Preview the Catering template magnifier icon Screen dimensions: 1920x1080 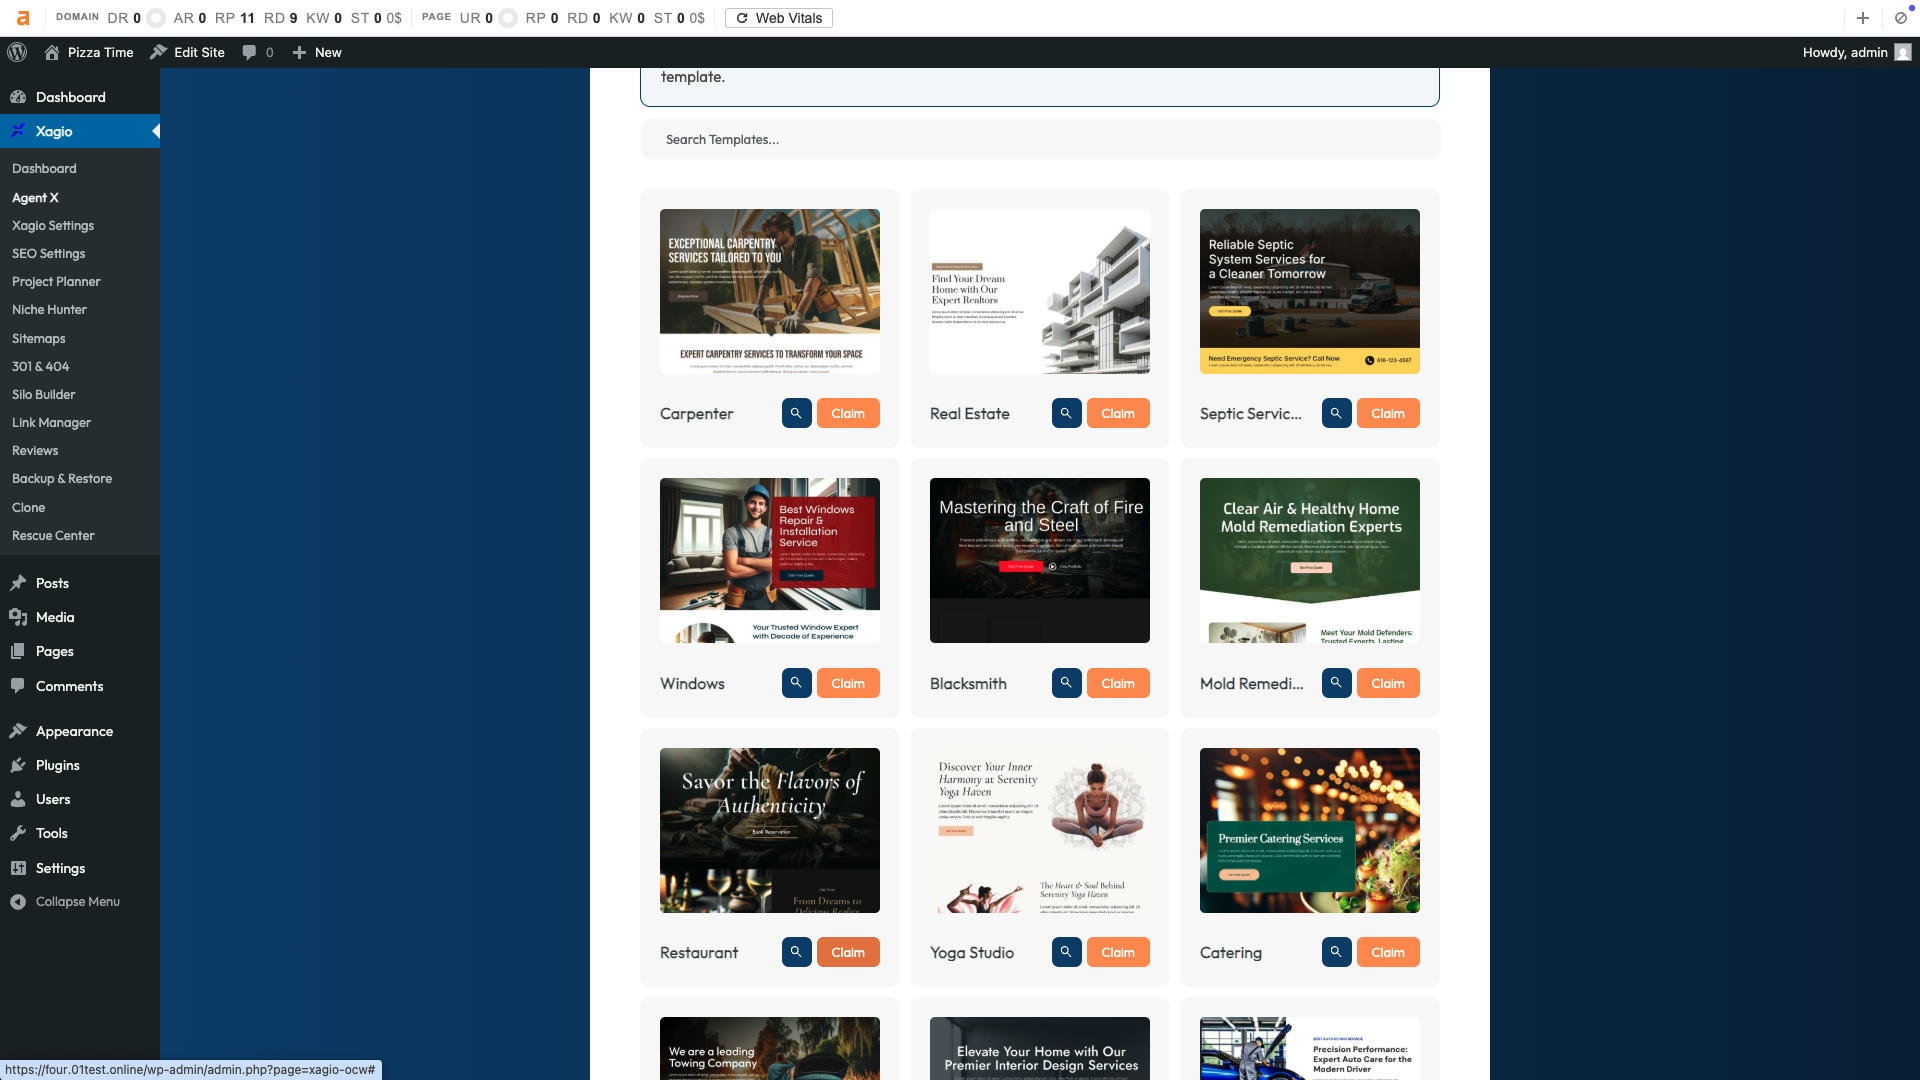click(x=1336, y=952)
